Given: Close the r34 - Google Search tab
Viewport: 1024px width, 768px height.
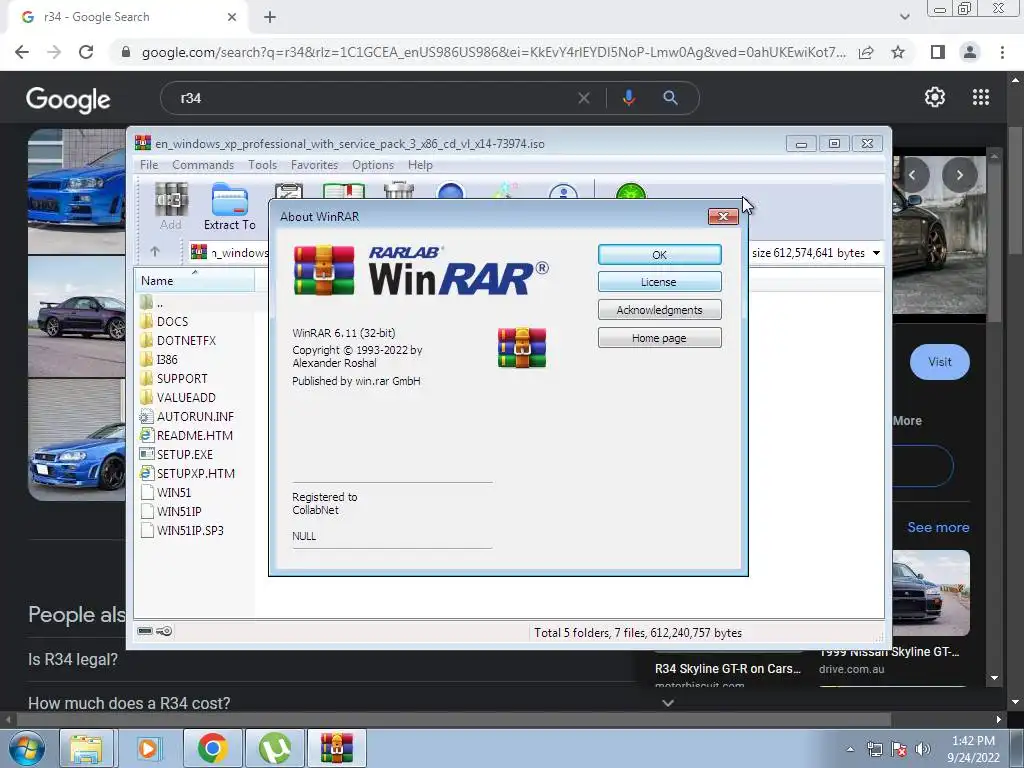Looking at the screenshot, I should point(232,17).
